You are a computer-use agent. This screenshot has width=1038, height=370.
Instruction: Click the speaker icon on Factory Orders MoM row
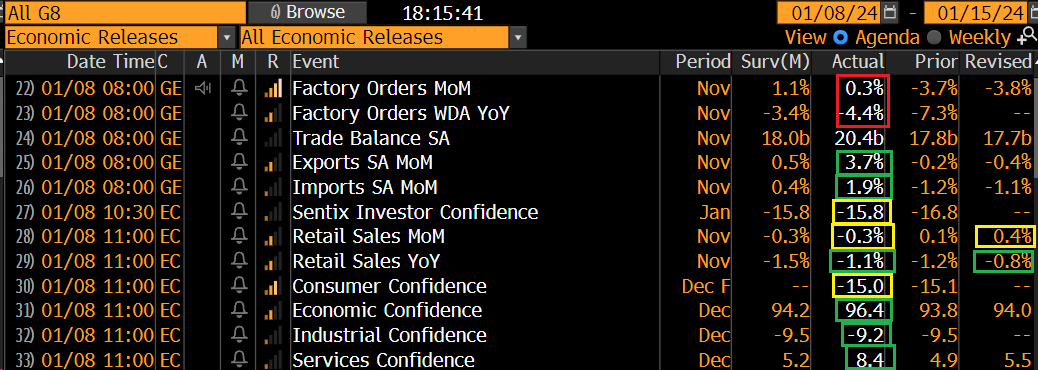click(203, 88)
